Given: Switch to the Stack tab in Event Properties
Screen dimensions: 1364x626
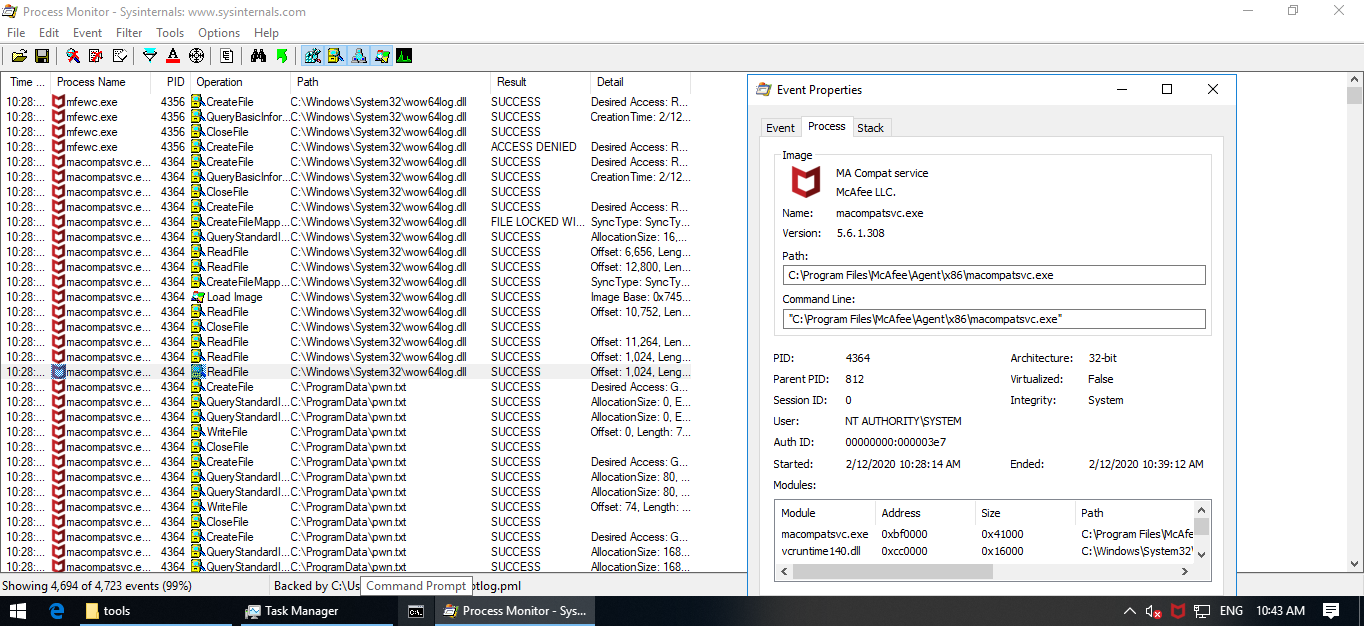Looking at the screenshot, I should coord(871,128).
